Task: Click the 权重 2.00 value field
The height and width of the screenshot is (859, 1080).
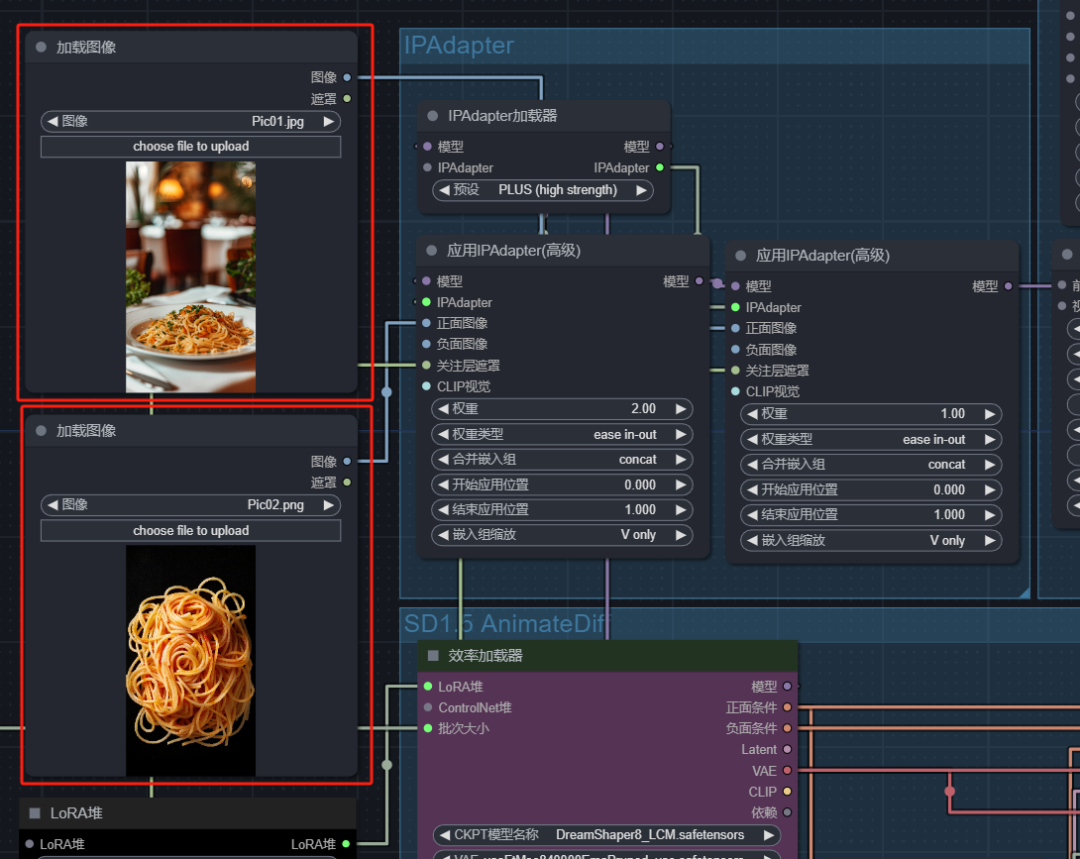Action: tap(562, 409)
